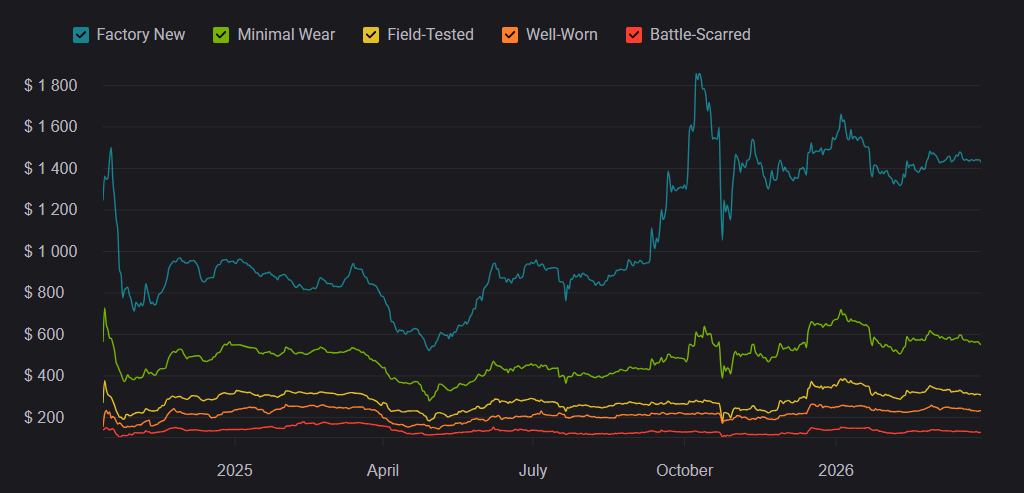This screenshot has height=493, width=1024.
Task: Select the $ 1 000 price axis label
Action: (51, 251)
